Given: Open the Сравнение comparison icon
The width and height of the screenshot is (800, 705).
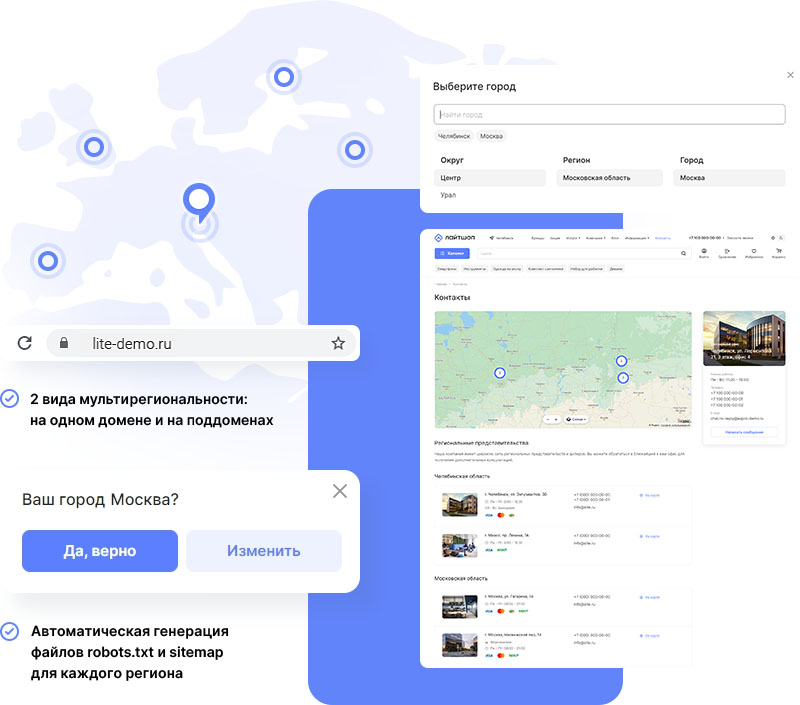Looking at the screenshot, I should coord(729,250).
